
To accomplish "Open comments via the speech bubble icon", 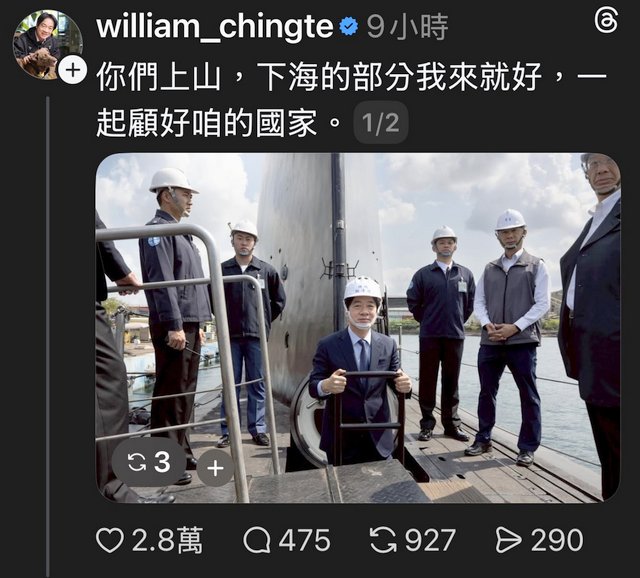I will click(257, 540).
